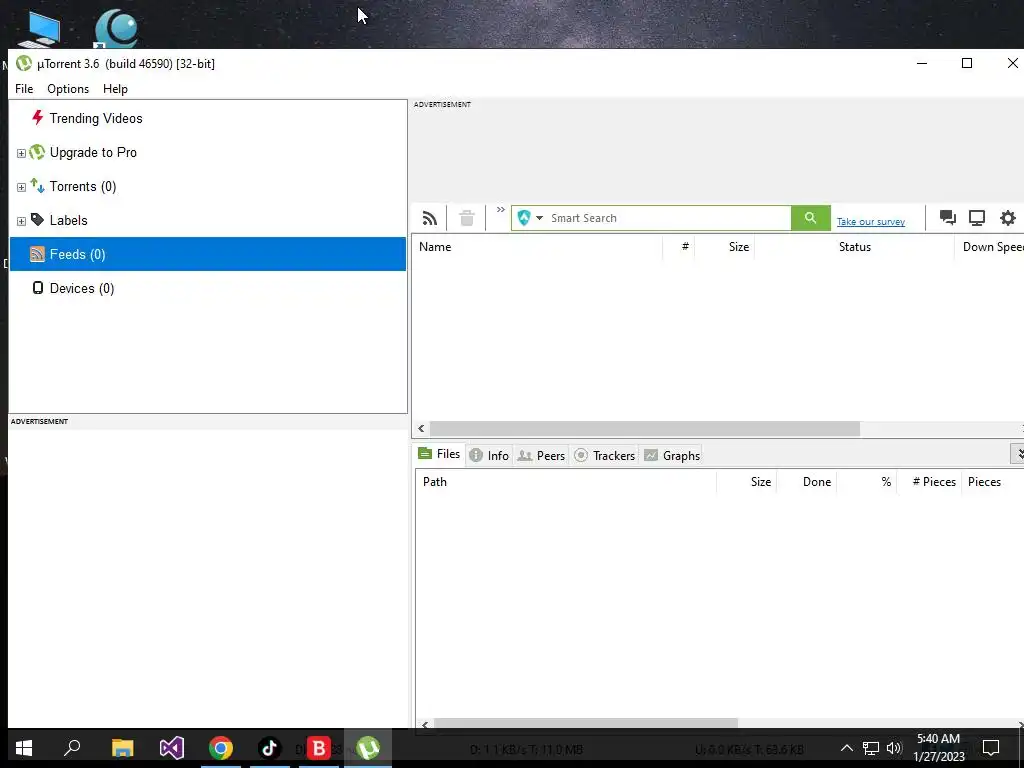Expand the Labels tree node
Screen dimensions: 1024x768
21,221
